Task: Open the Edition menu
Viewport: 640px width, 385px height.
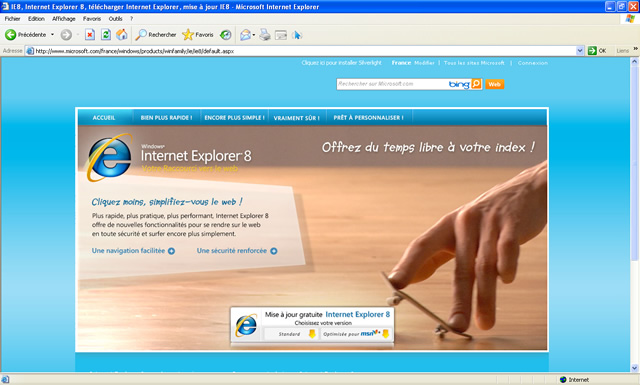Action: click(36, 19)
